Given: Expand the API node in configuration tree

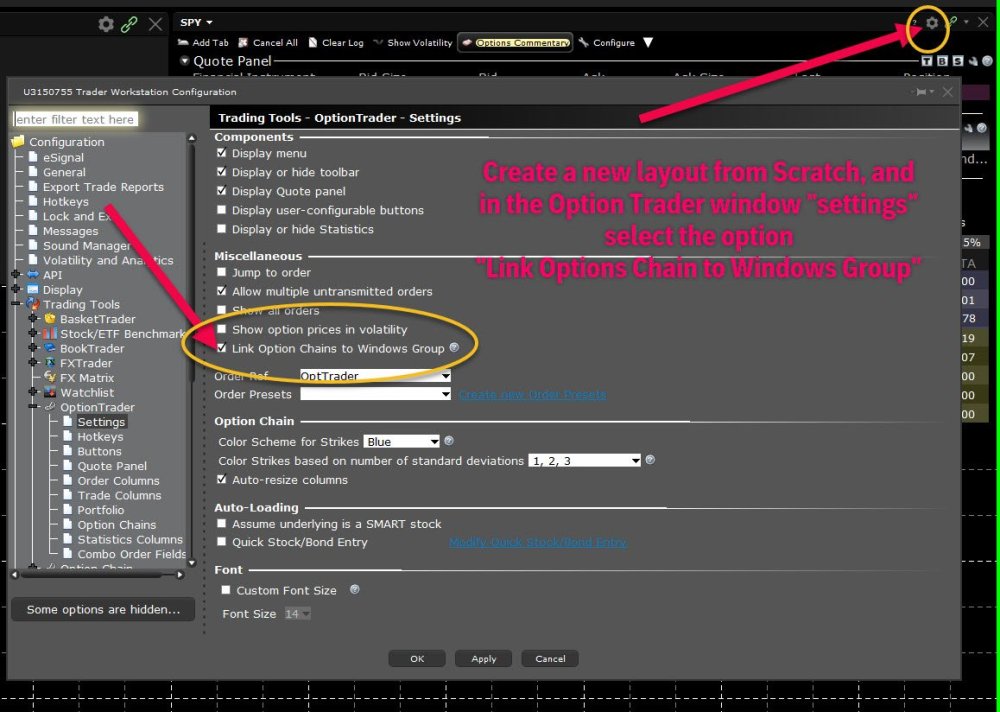Looking at the screenshot, I should point(16,275).
